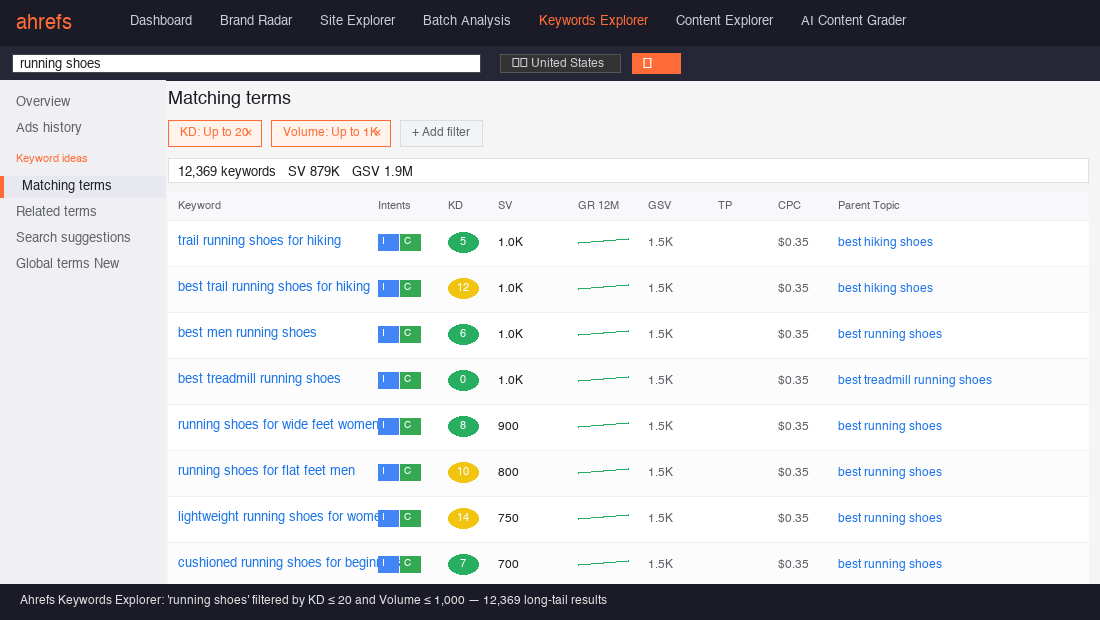Click KD badge 8 for wide feet women row
This screenshot has width=1100, height=620.
tap(463, 426)
